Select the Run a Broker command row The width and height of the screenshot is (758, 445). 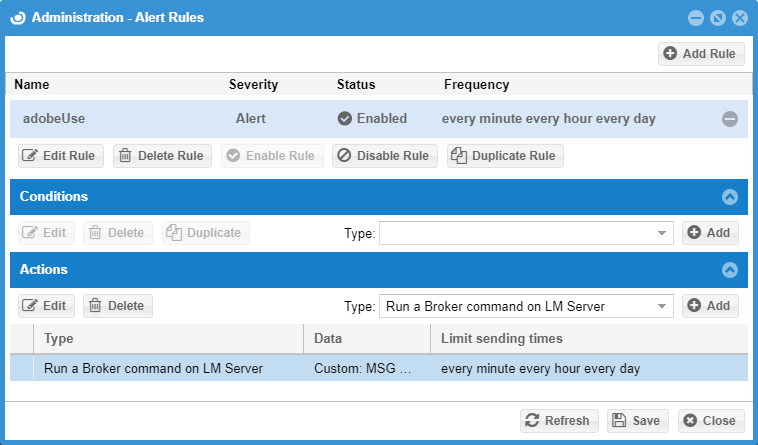154,368
